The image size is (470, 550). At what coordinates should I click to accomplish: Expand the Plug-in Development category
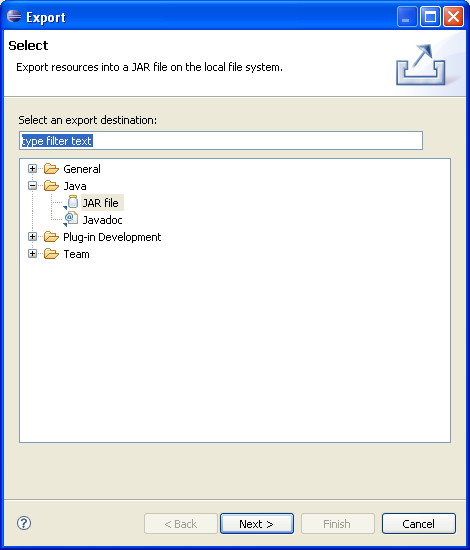[x=32, y=237]
